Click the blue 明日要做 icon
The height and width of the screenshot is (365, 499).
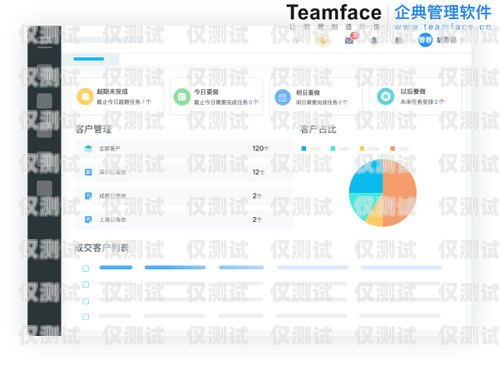tap(282, 97)
